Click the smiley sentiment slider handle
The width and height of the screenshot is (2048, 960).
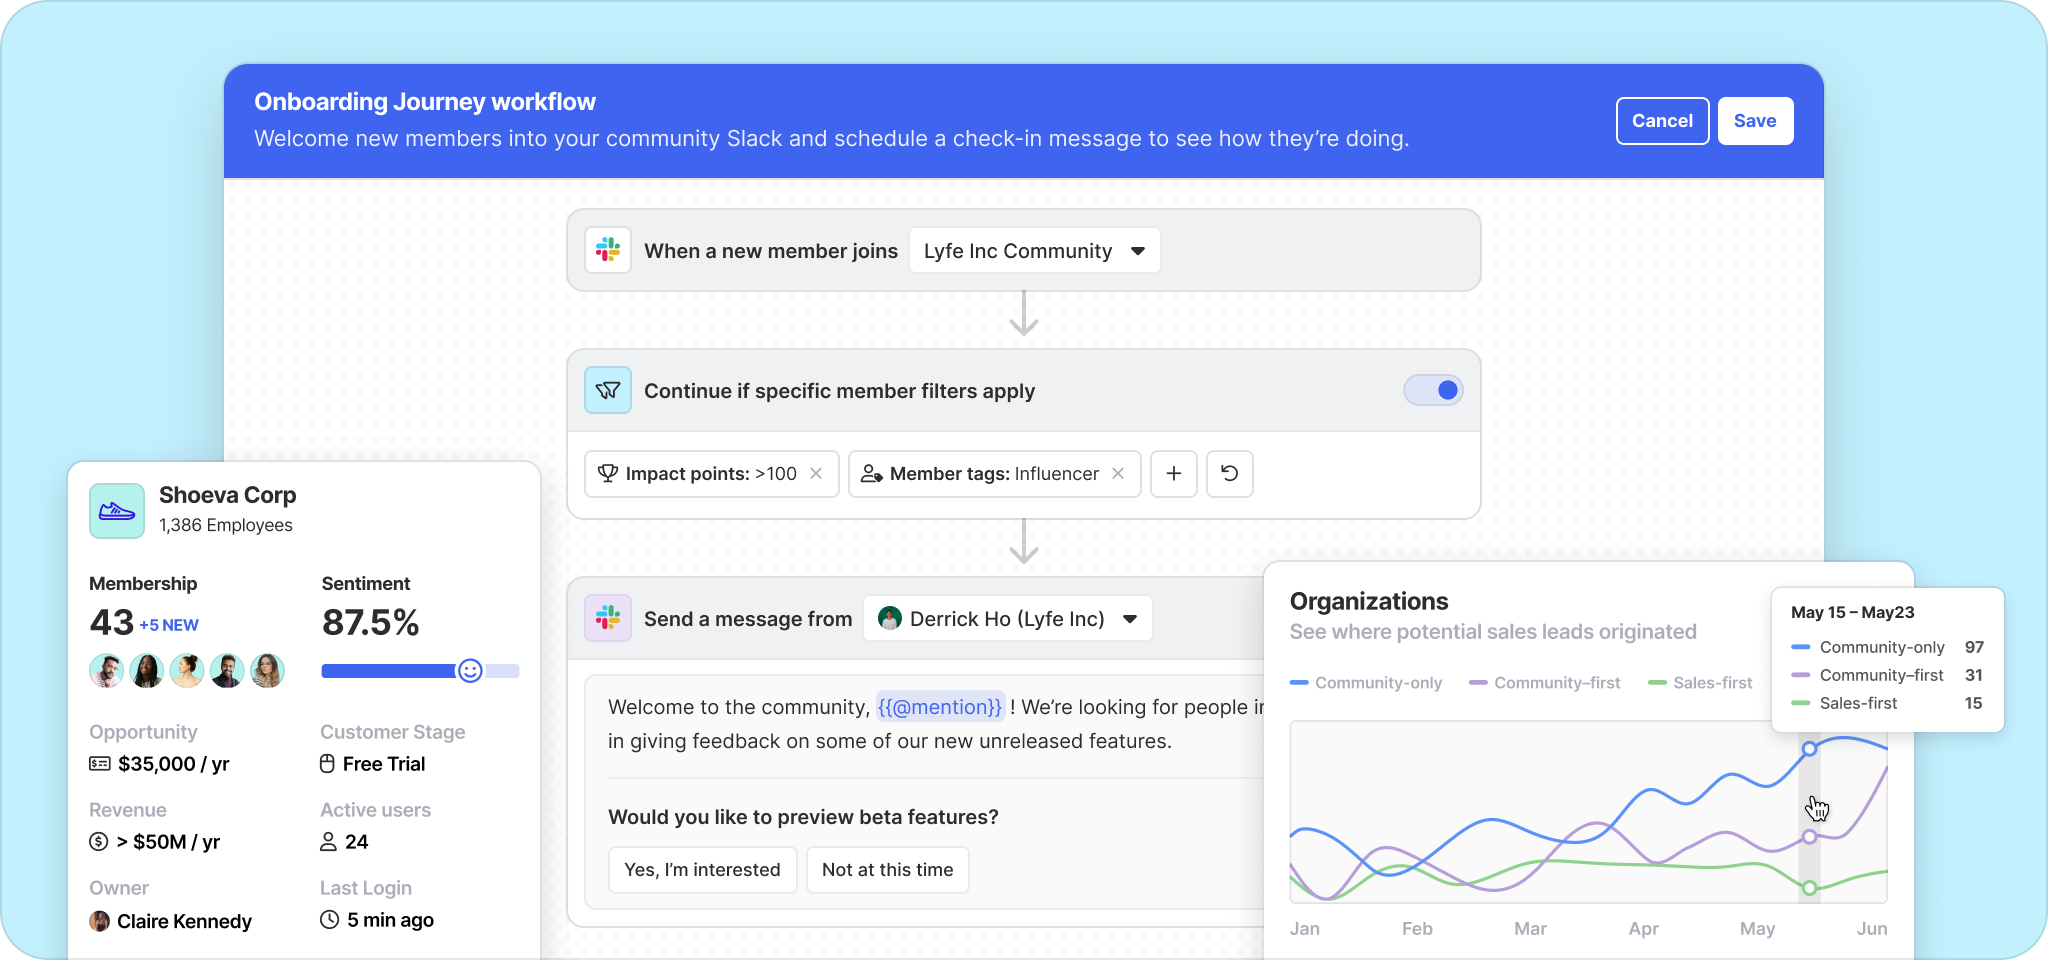[x=470, y=671]
